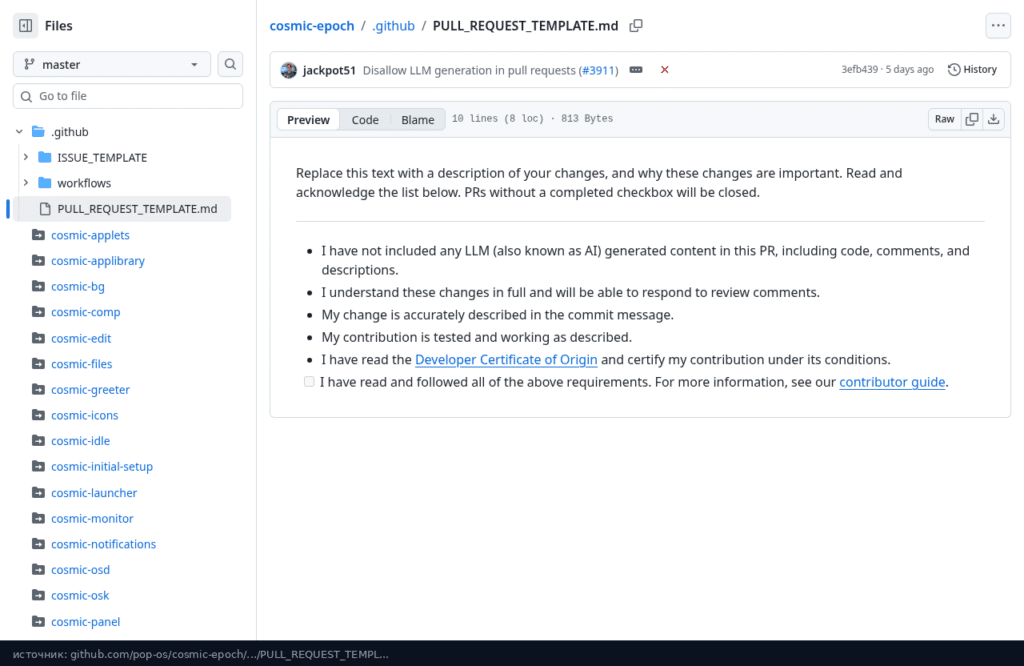
Task: Open the more file actions menu
Action: click(x=998, y=25)
